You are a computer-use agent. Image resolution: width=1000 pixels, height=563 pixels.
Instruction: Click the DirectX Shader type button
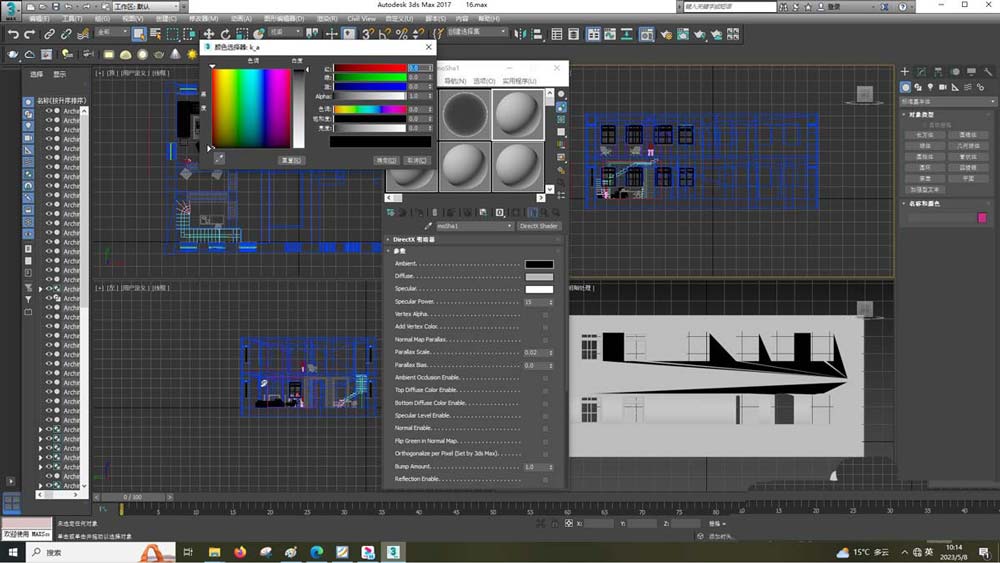(538, 226)
